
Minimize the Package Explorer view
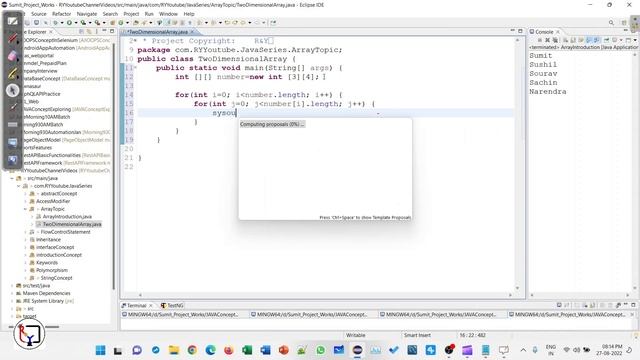[104, 31]
